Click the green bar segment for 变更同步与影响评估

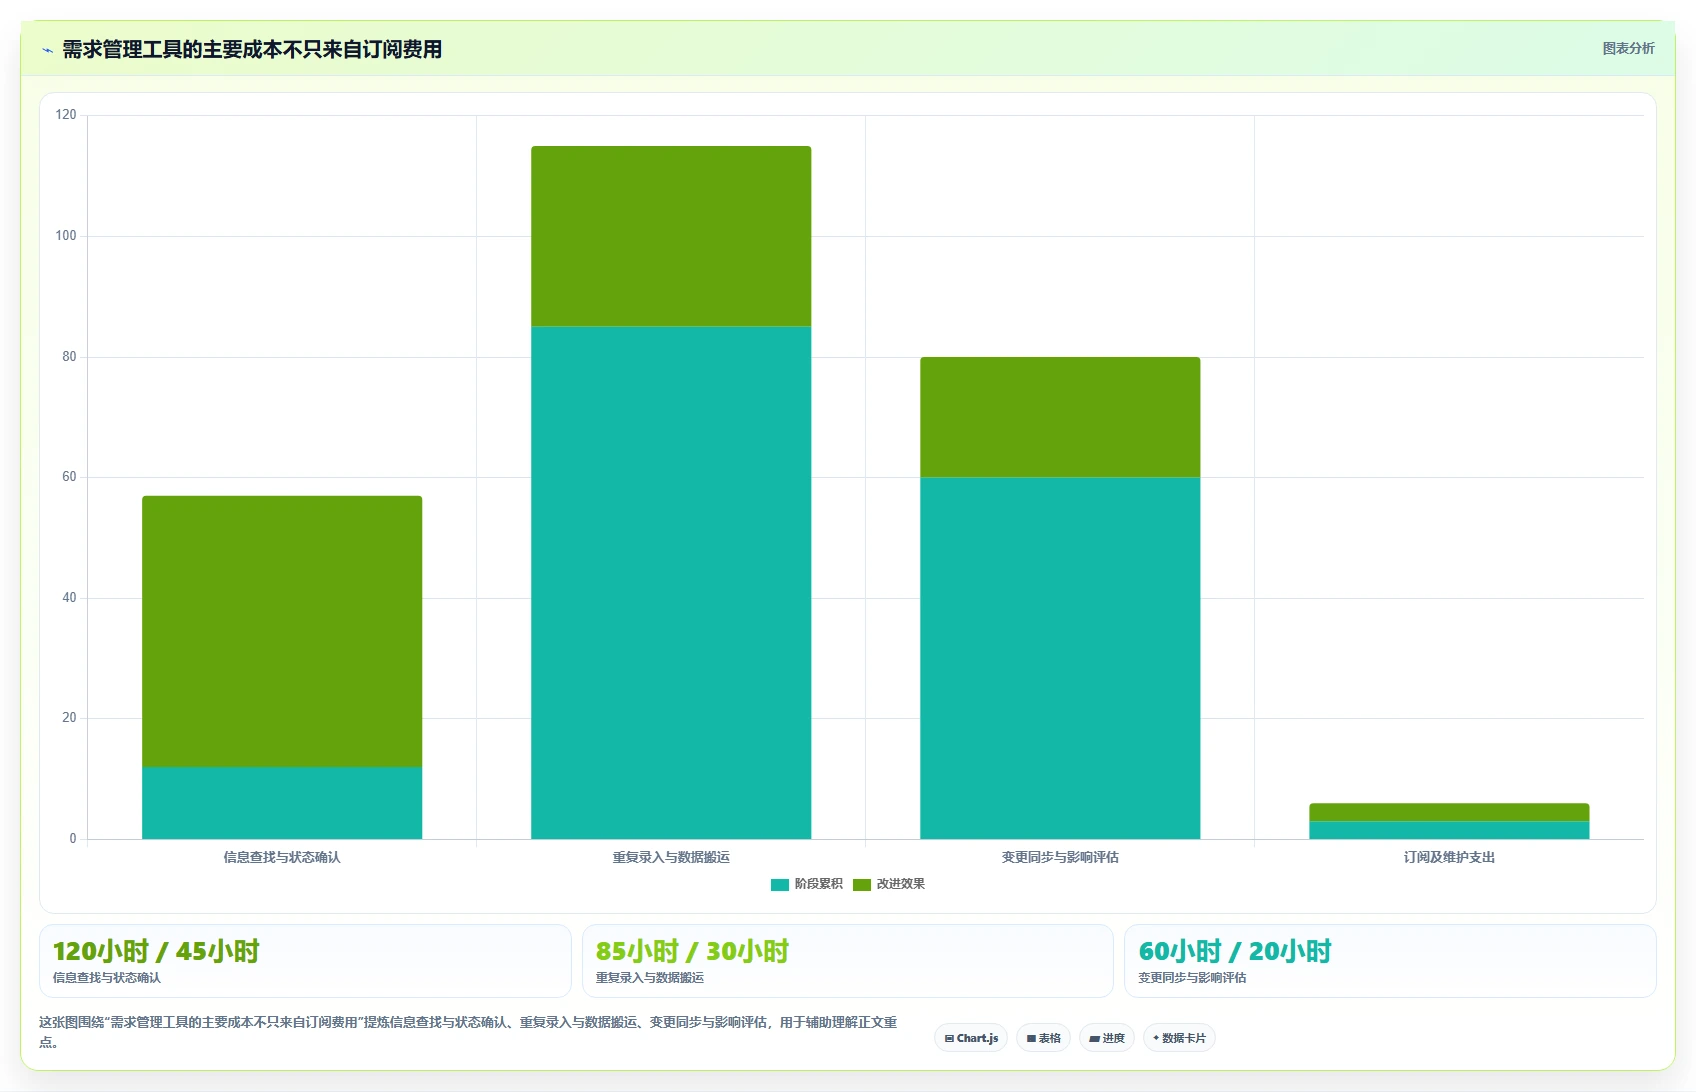coord(1060,417)
